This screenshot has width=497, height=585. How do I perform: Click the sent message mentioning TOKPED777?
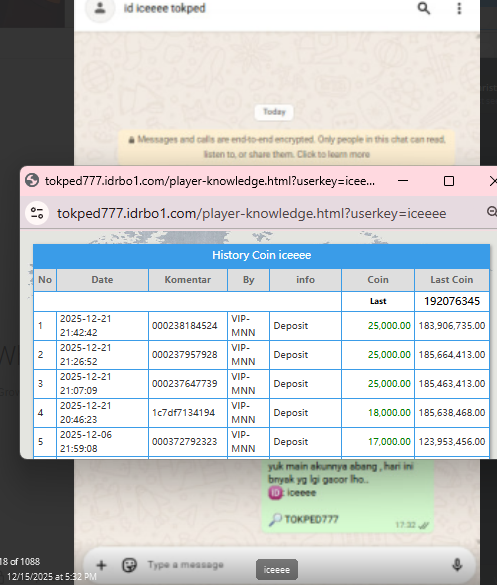click(347, 495)
